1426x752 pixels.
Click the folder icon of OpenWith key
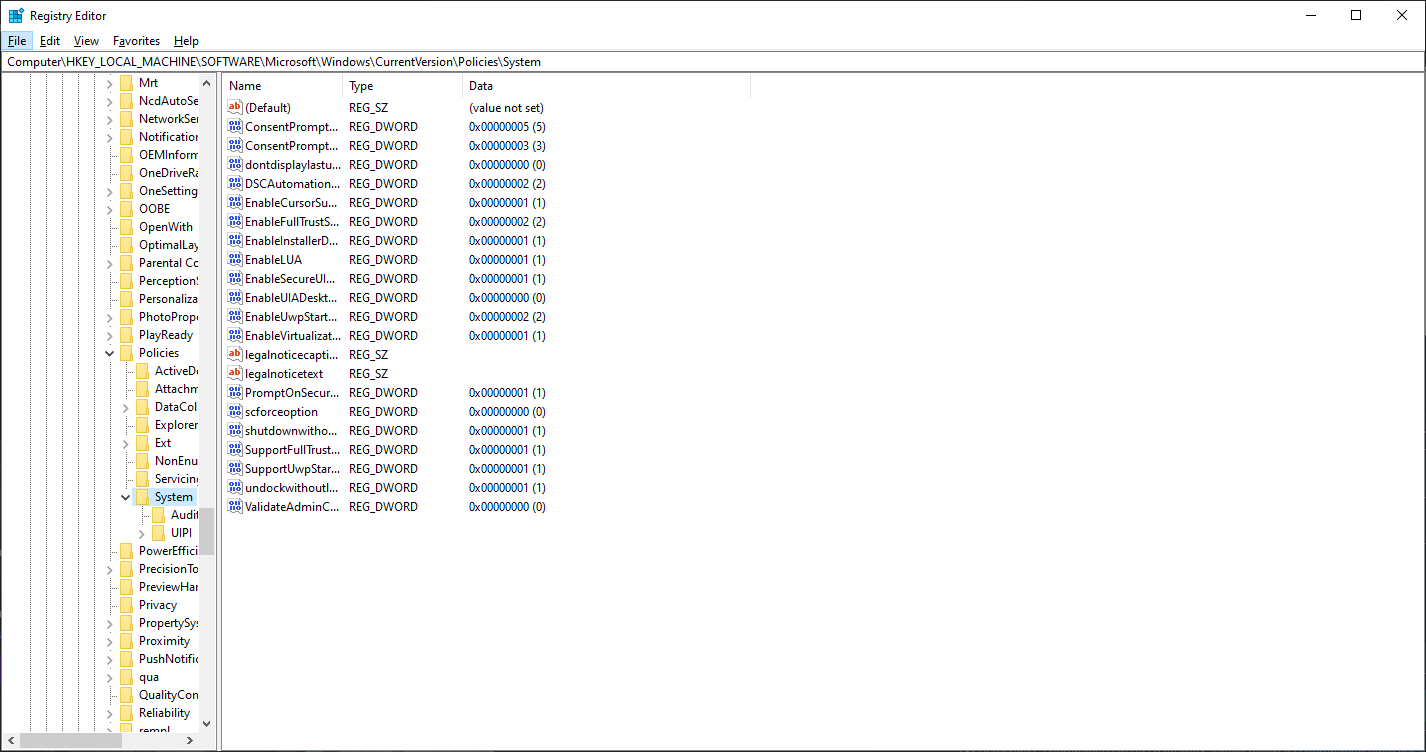126,227
